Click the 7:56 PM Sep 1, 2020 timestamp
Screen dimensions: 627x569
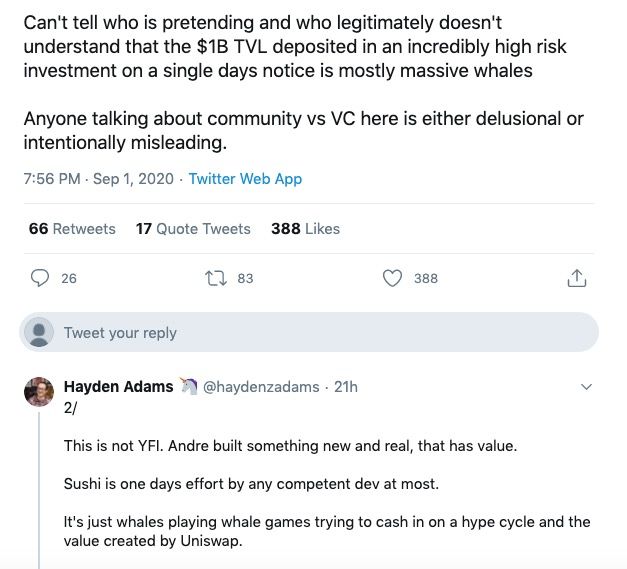[98, 179]
